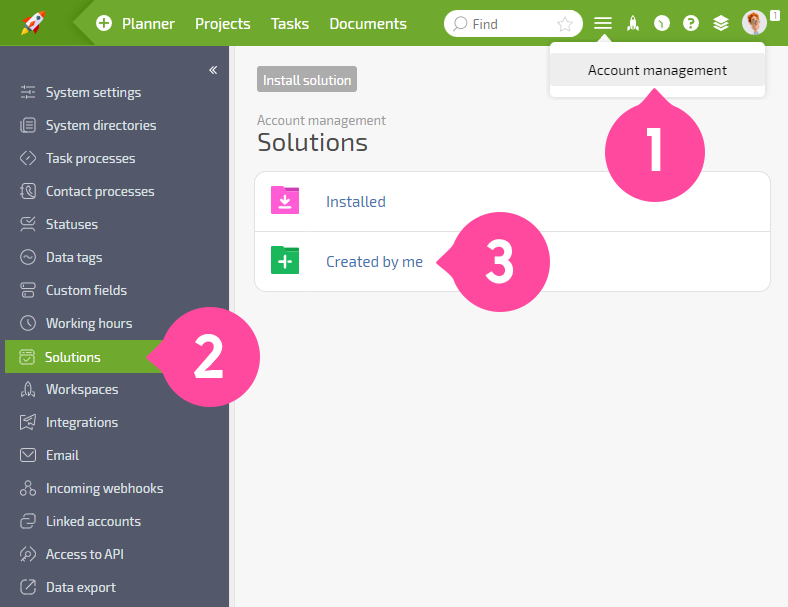Open Data export in the sidebar
This screenshot has height=607, width=788.
coord(81,587)
